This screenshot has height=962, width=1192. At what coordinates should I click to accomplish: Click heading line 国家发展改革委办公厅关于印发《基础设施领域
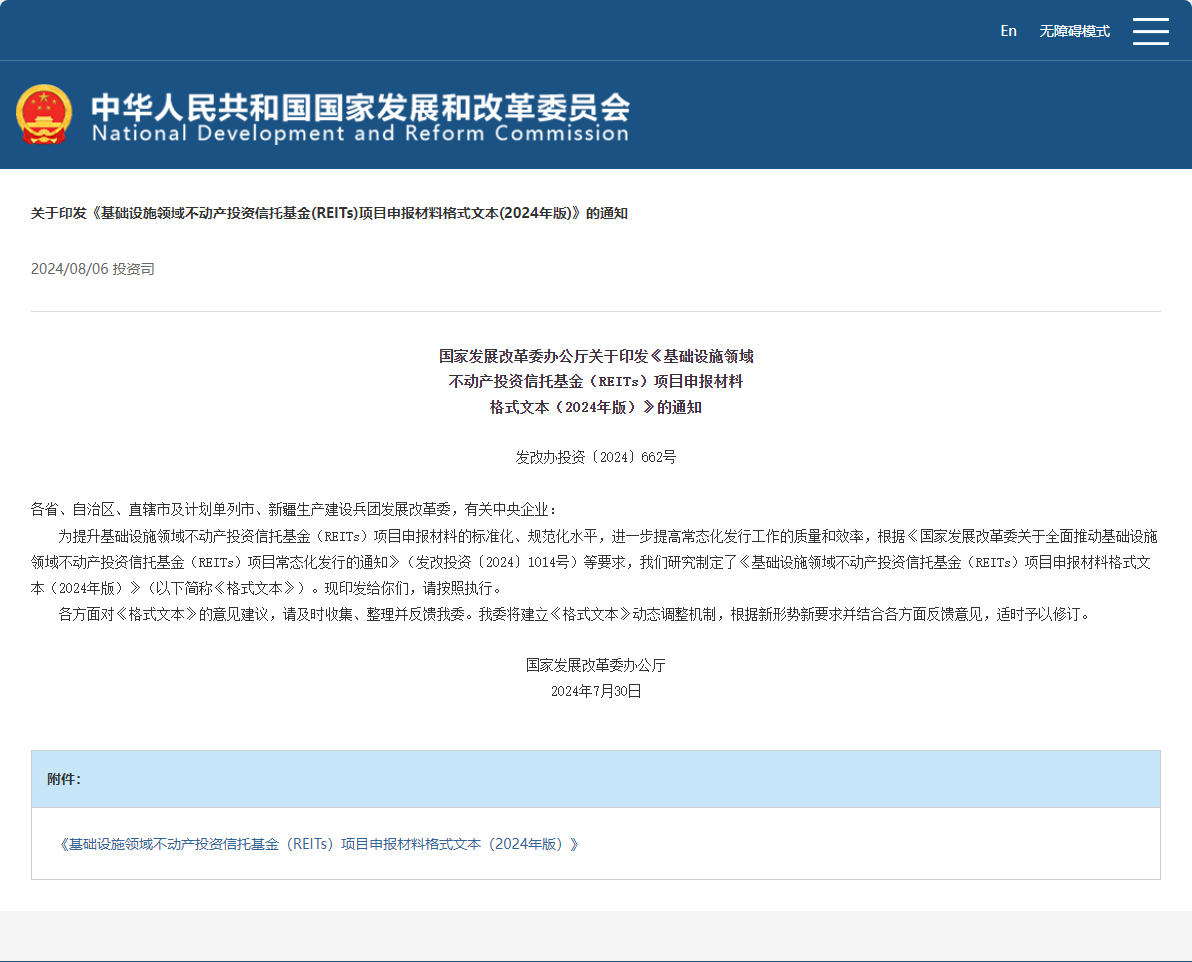[x=596, y=356]
